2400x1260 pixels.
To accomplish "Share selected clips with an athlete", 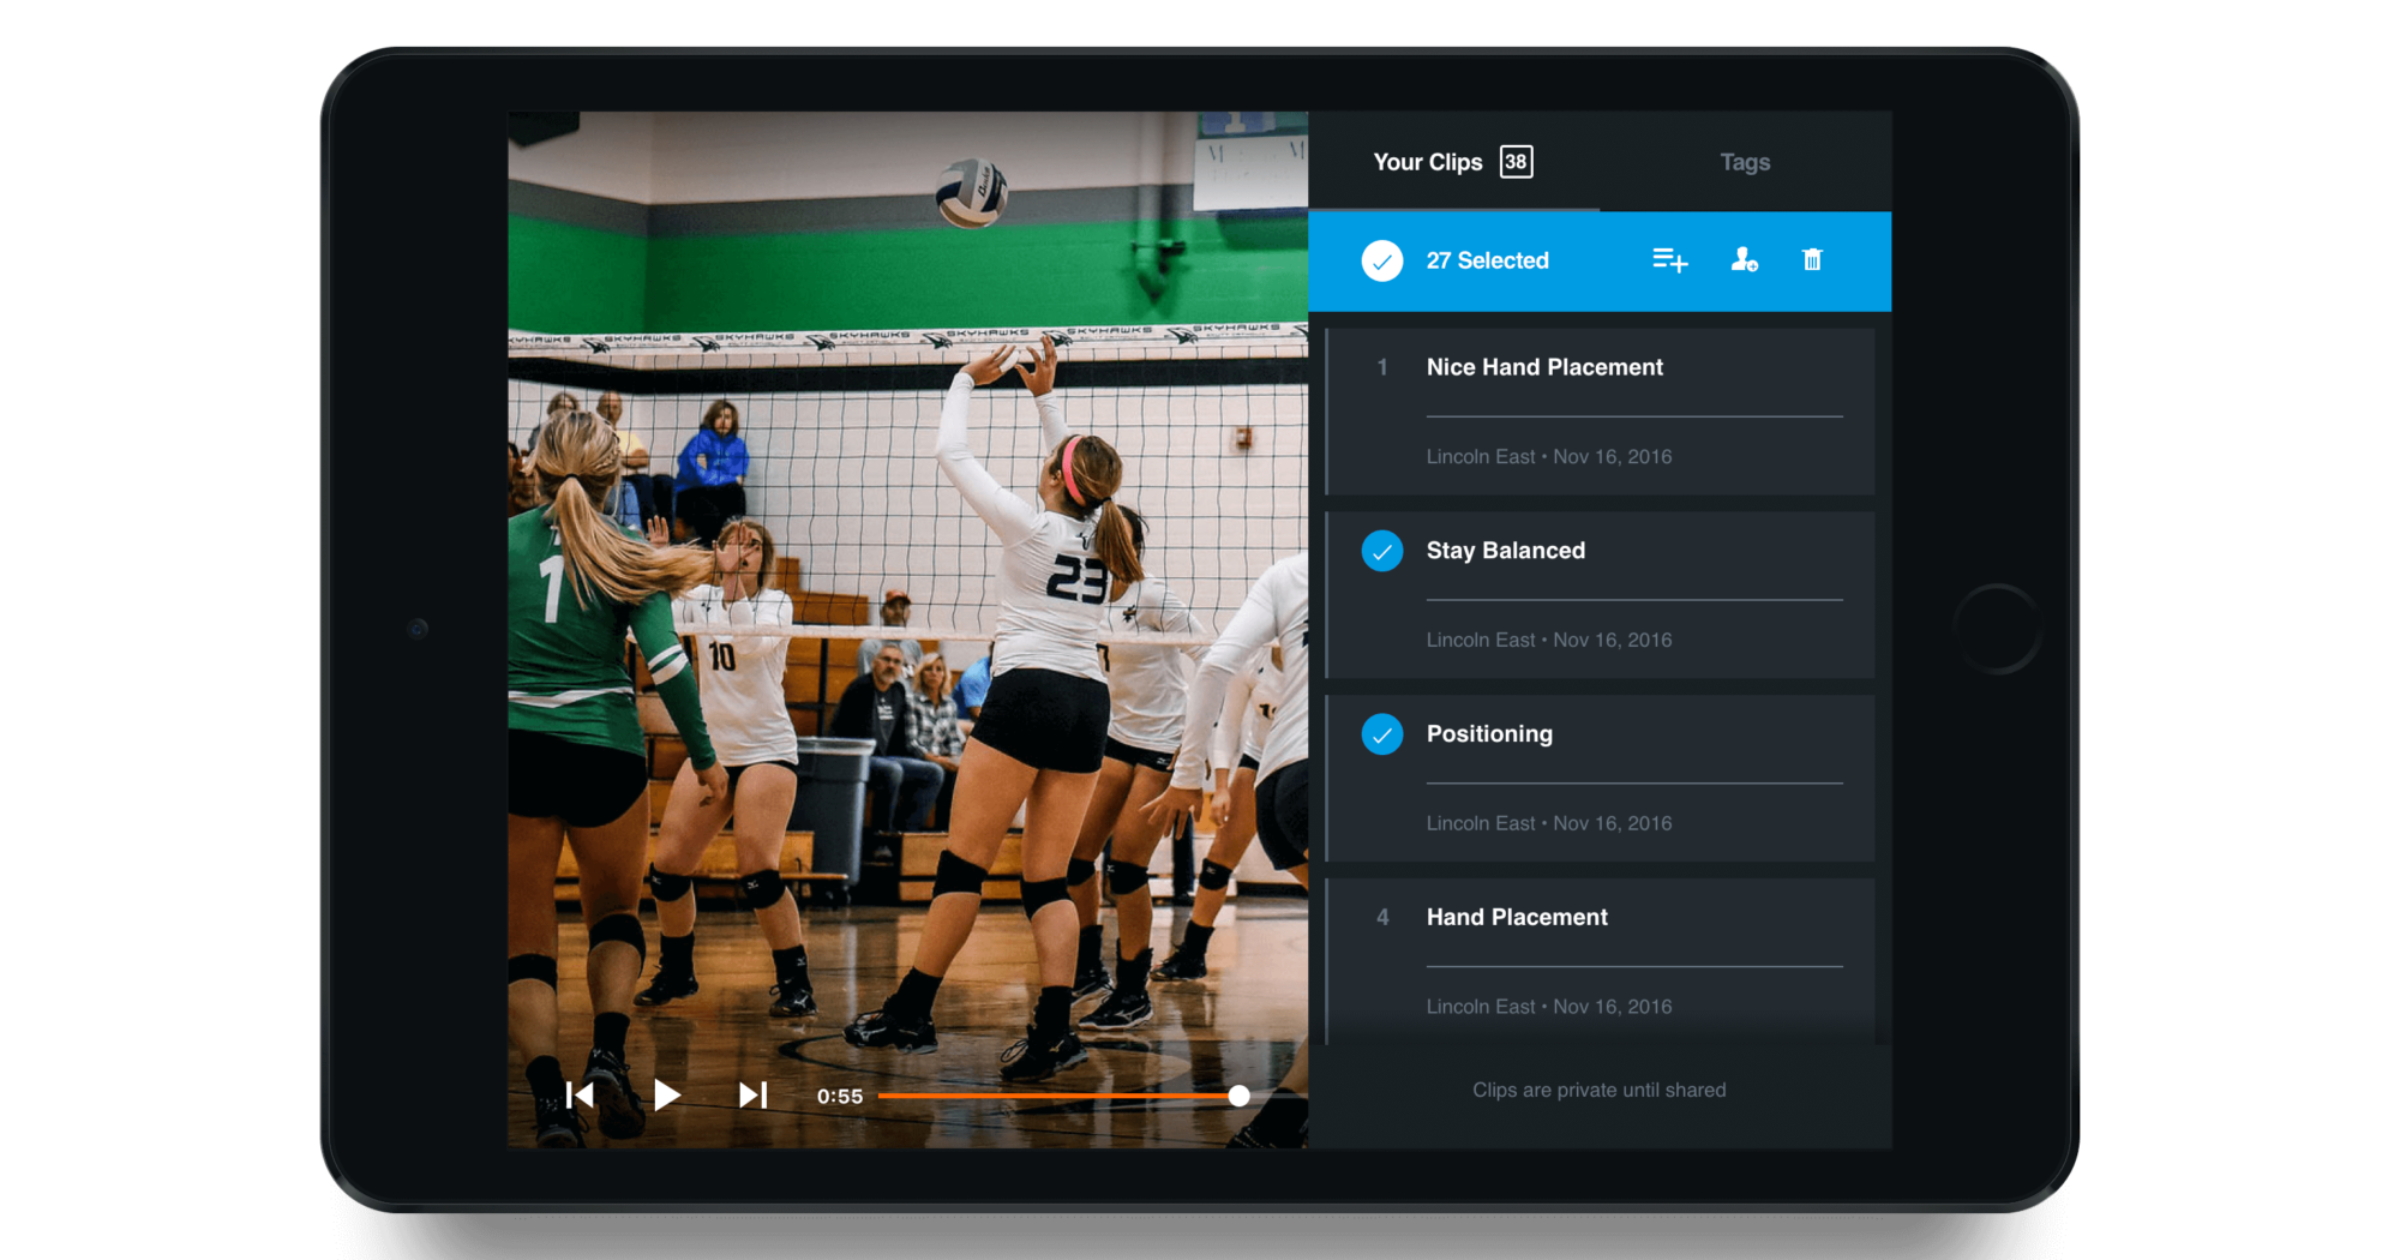I will click(x=1742, y=260).
